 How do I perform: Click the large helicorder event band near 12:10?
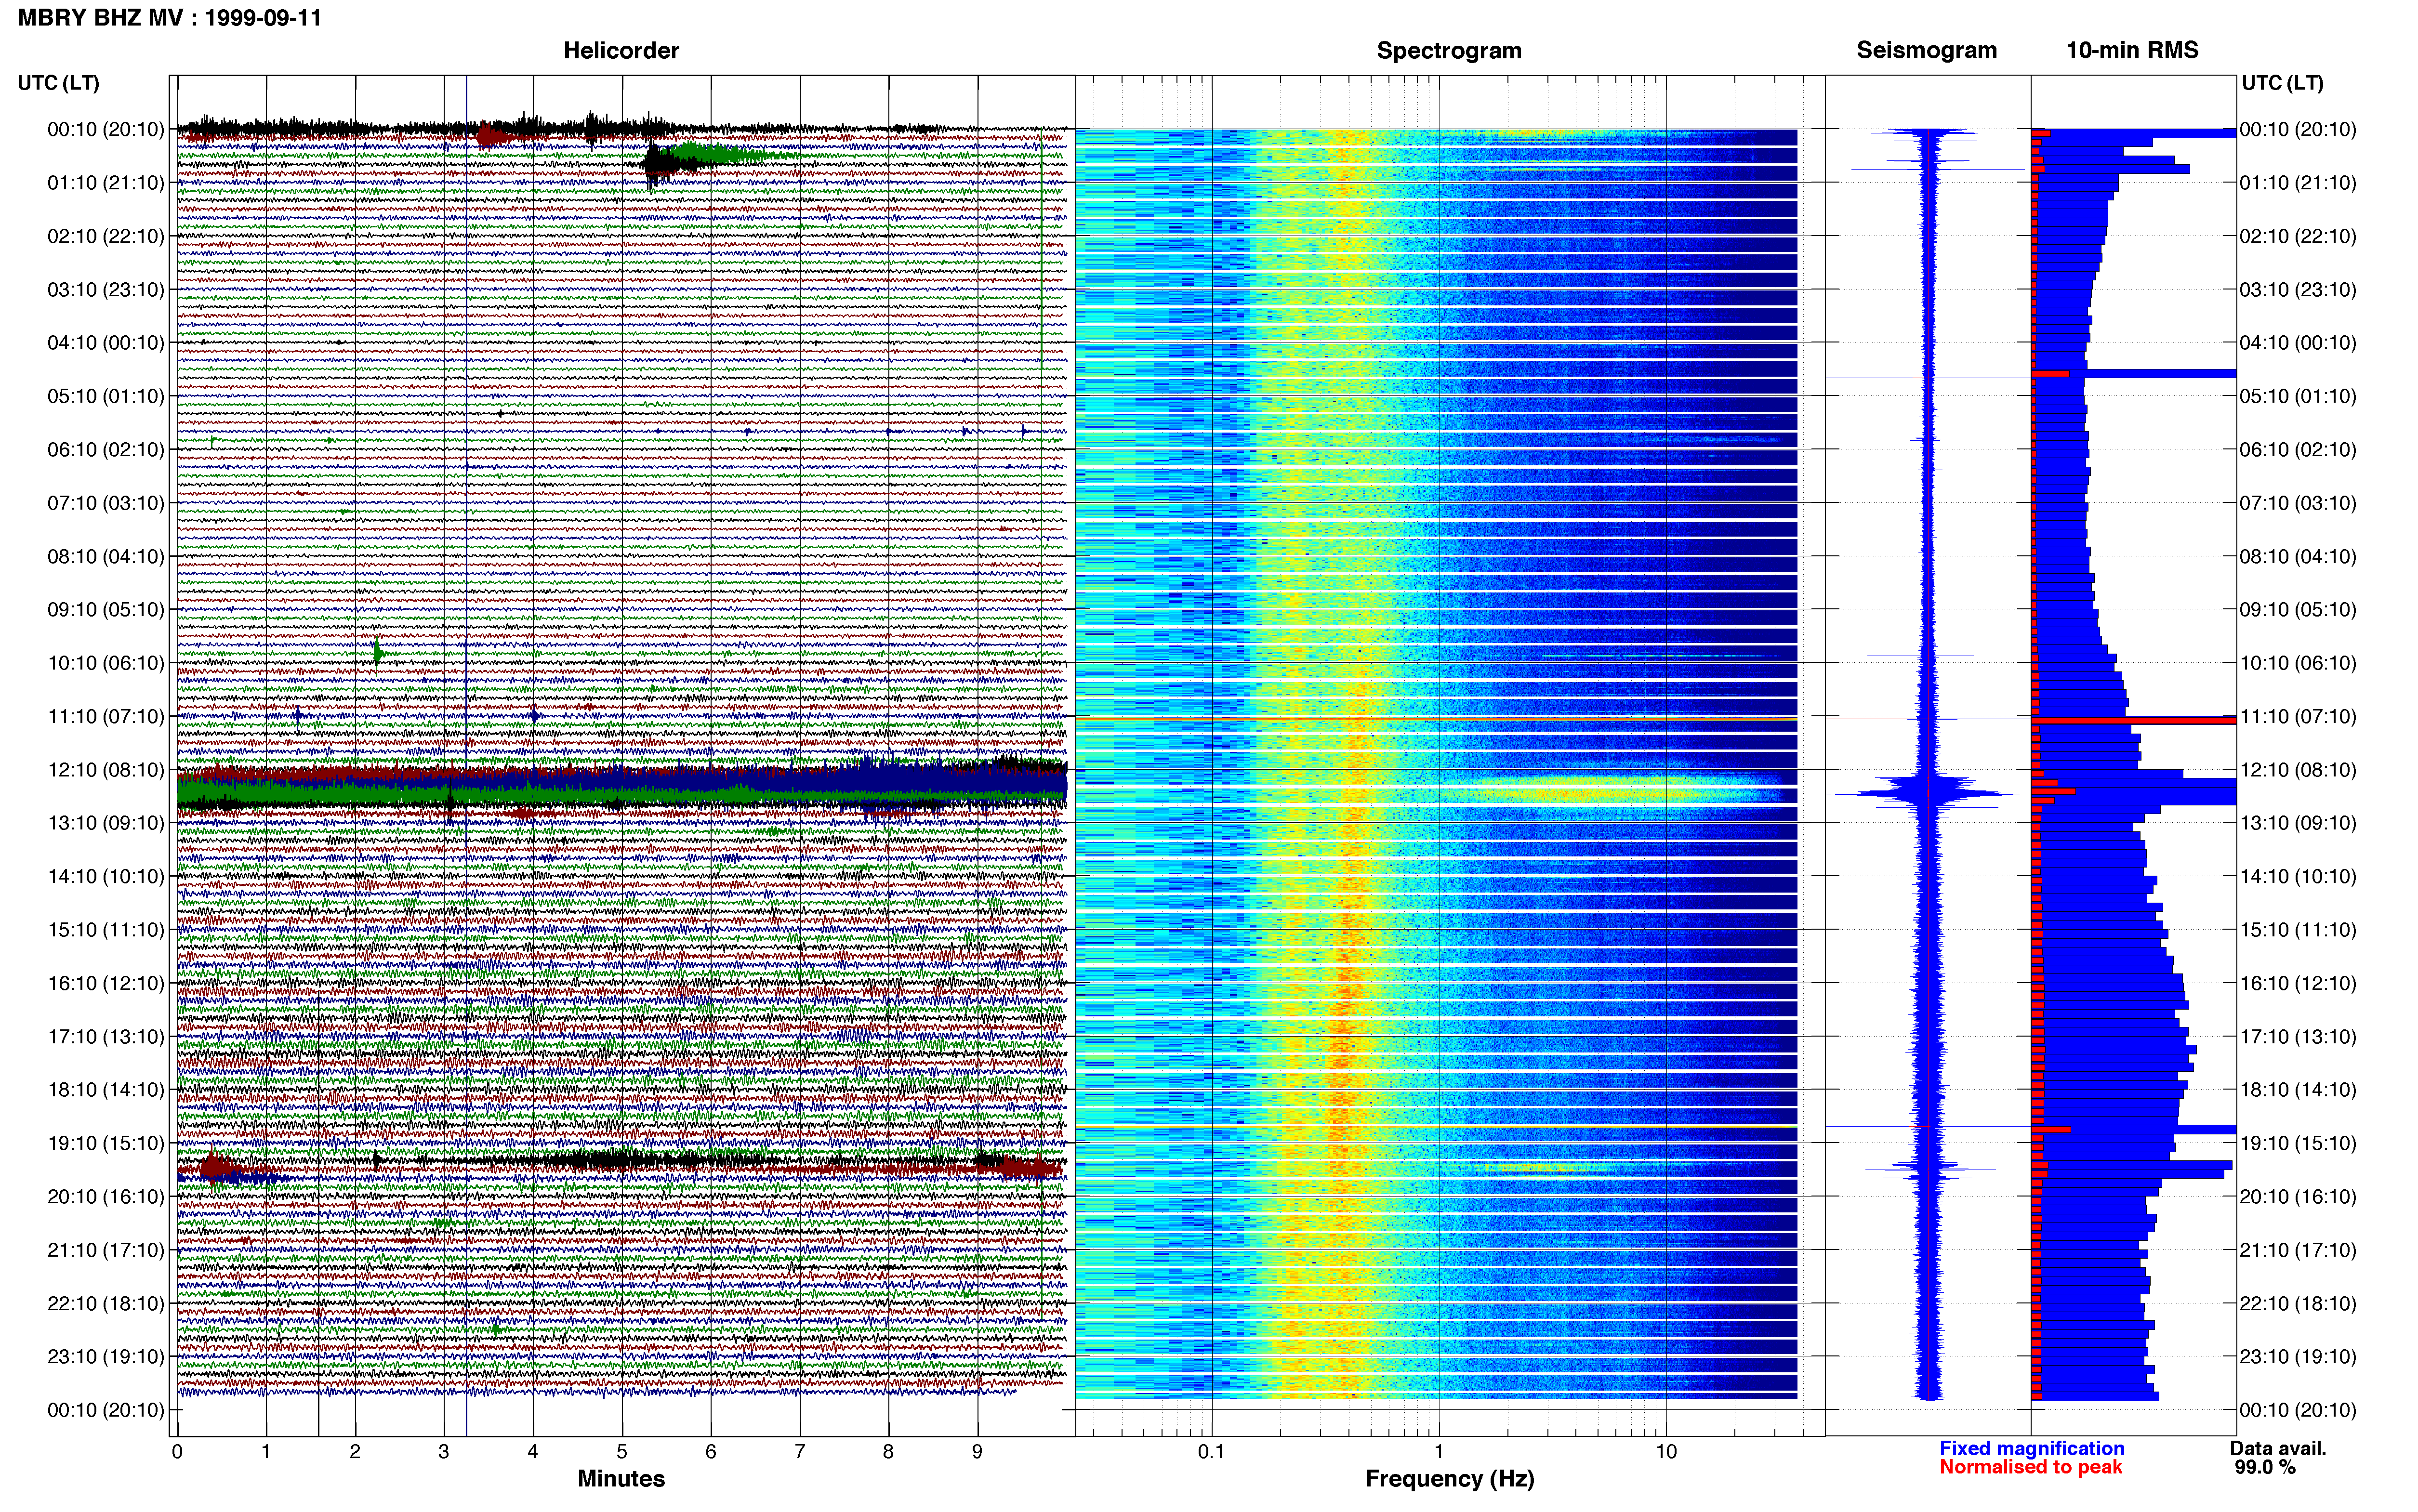(622, 786)
